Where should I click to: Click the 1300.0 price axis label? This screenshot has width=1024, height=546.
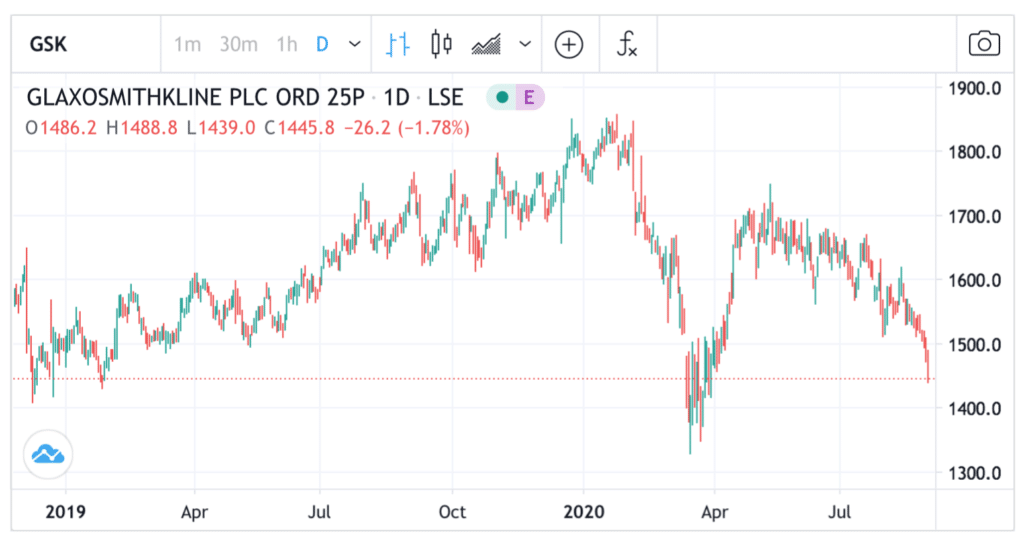pyautogui.click(x=974, y=473)
